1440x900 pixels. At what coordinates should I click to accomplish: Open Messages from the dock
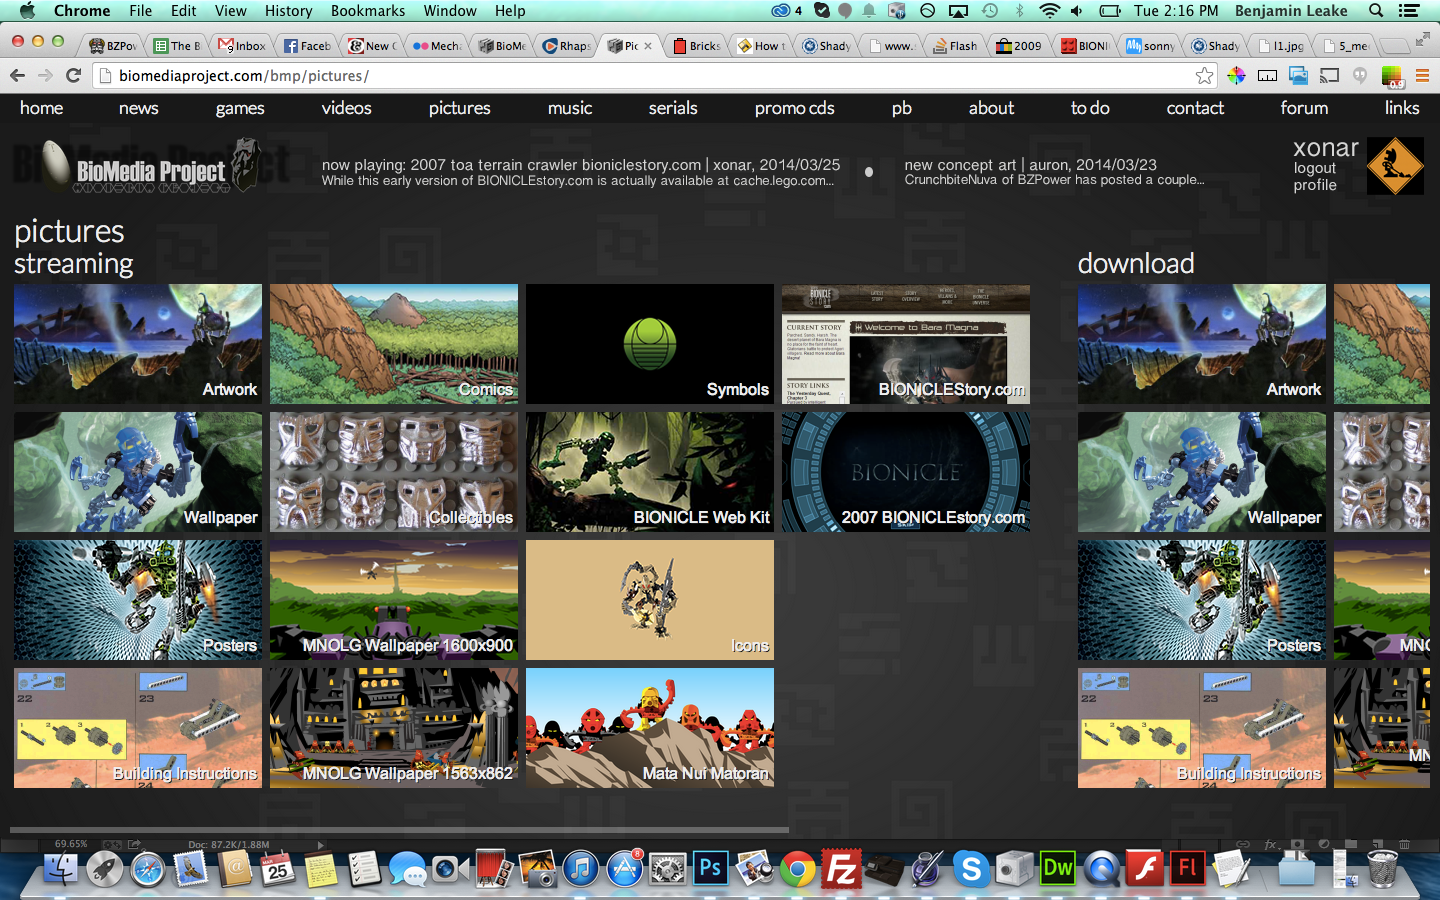point(407,868)
